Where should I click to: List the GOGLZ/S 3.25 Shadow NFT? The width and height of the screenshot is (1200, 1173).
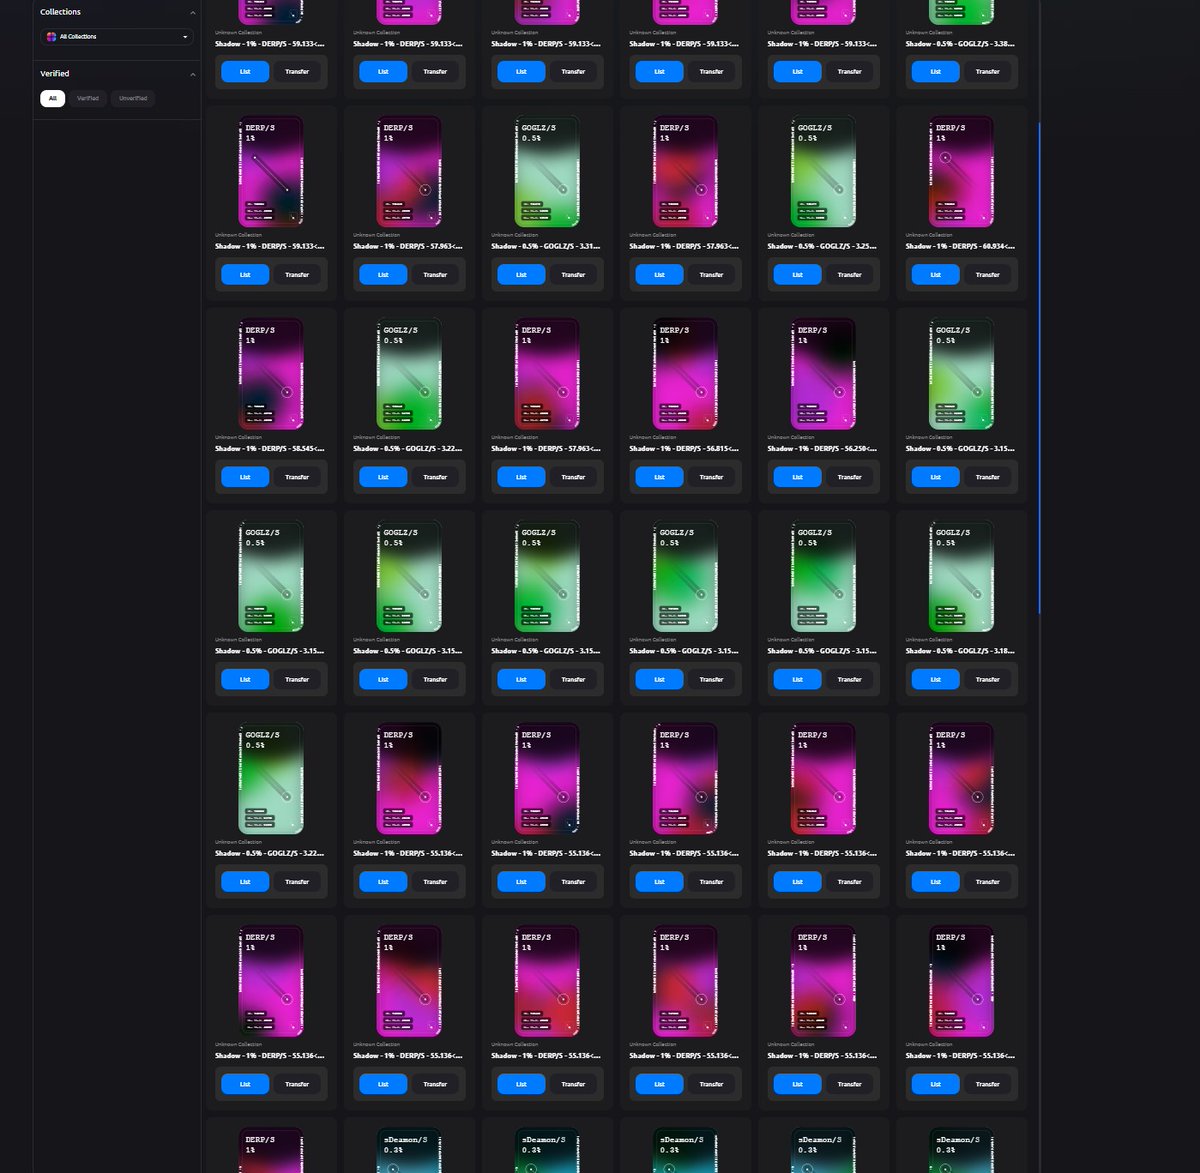tap(797, 274)
